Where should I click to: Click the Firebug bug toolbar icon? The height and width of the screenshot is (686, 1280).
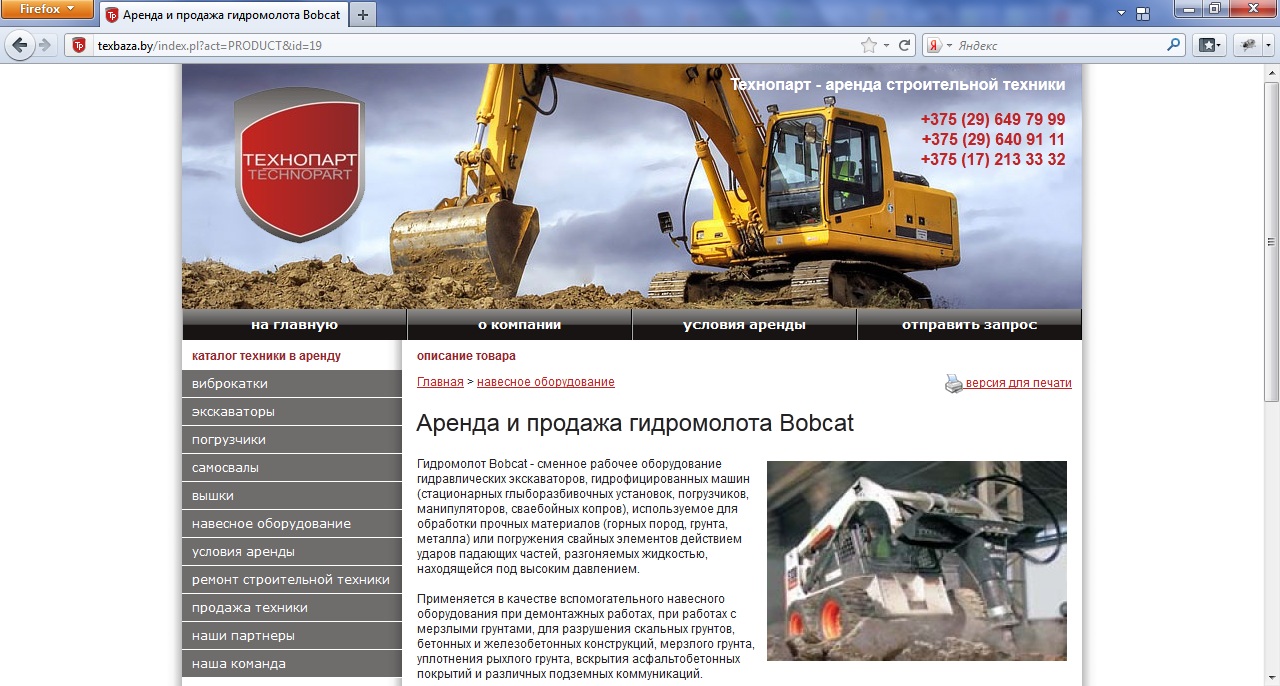coord(1250,46)
